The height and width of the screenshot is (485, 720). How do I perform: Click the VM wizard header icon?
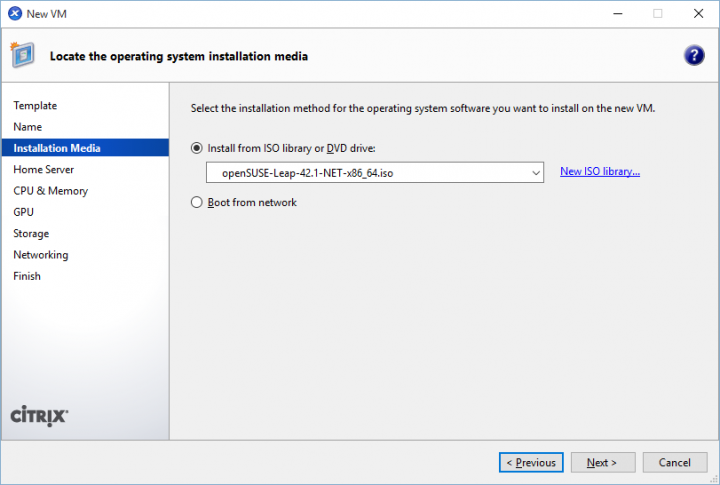pyautogui.click(x=24, y=56)
